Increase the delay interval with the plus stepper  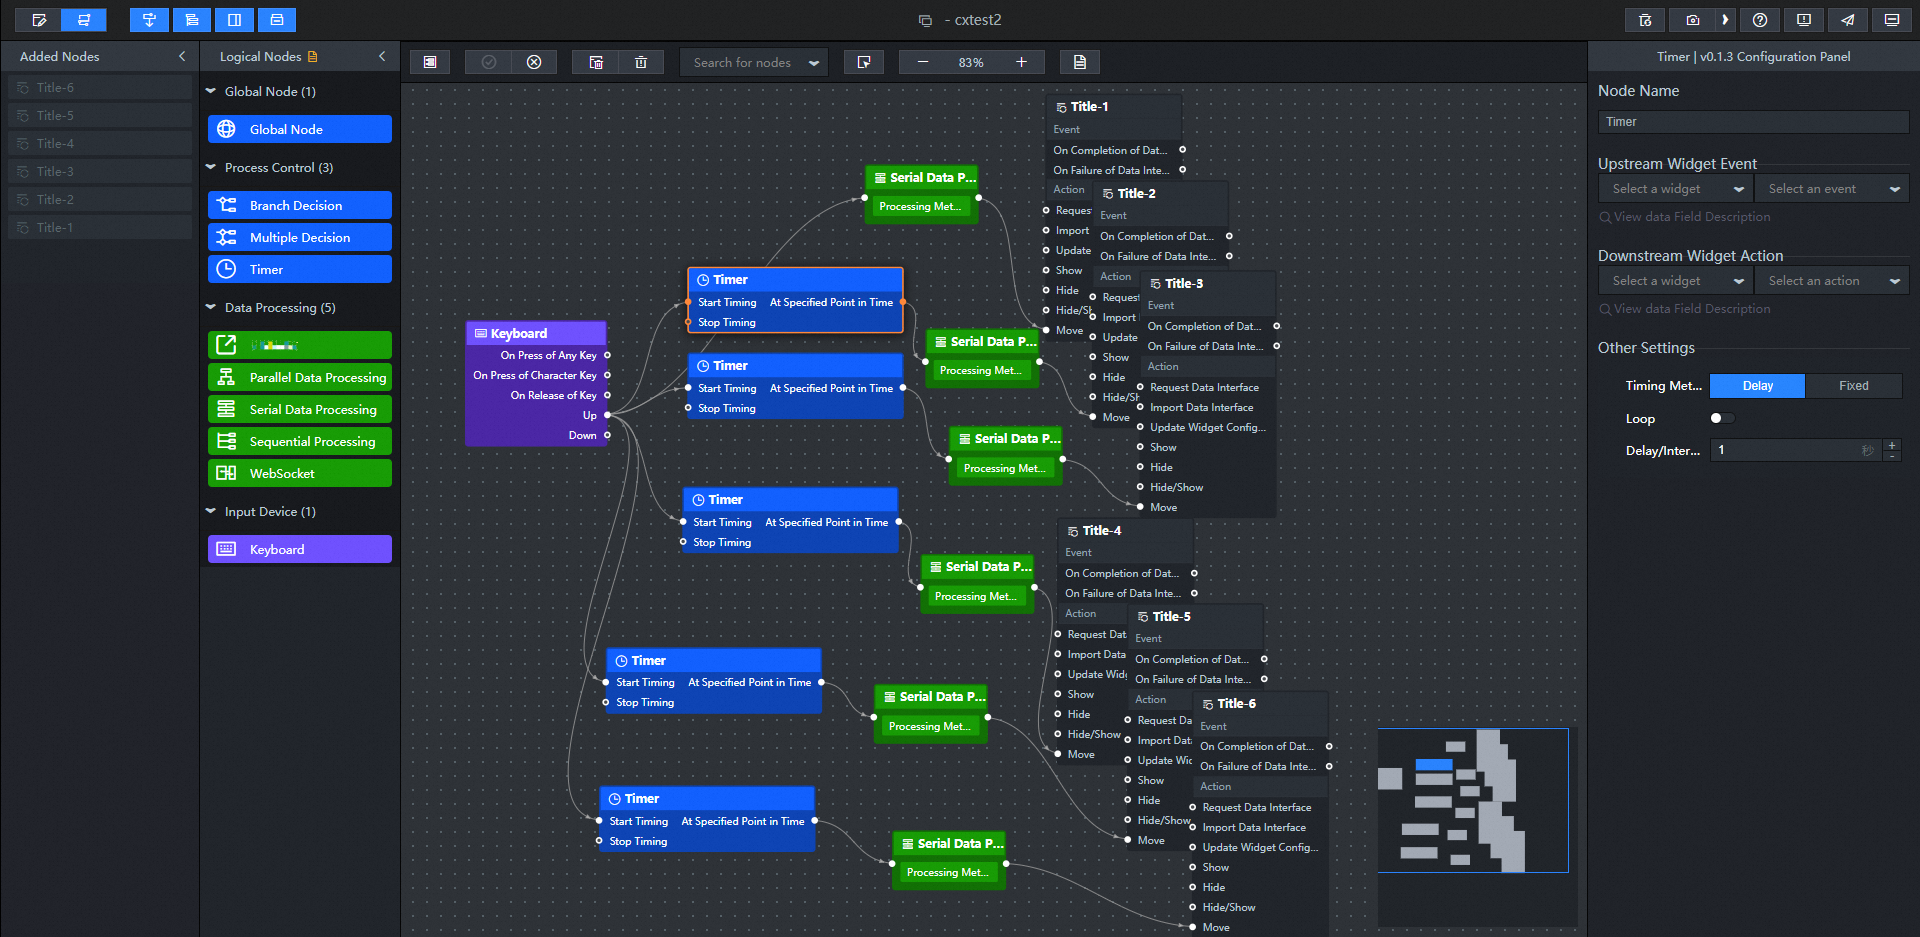point(1892,445)
